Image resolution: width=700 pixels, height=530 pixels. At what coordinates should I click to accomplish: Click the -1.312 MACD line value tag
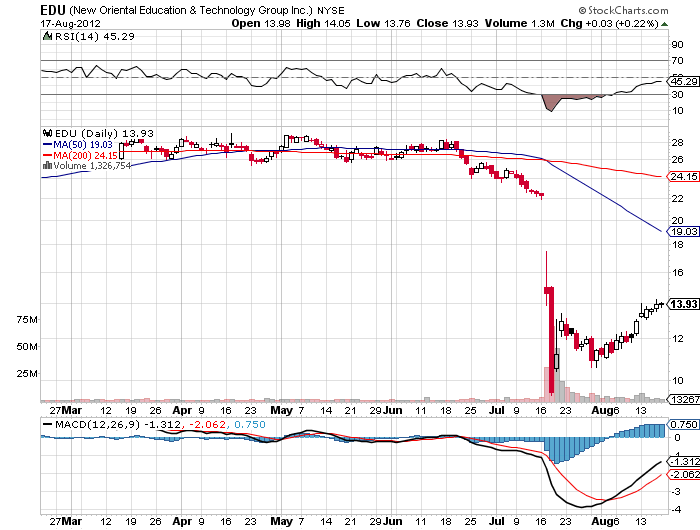682,461
